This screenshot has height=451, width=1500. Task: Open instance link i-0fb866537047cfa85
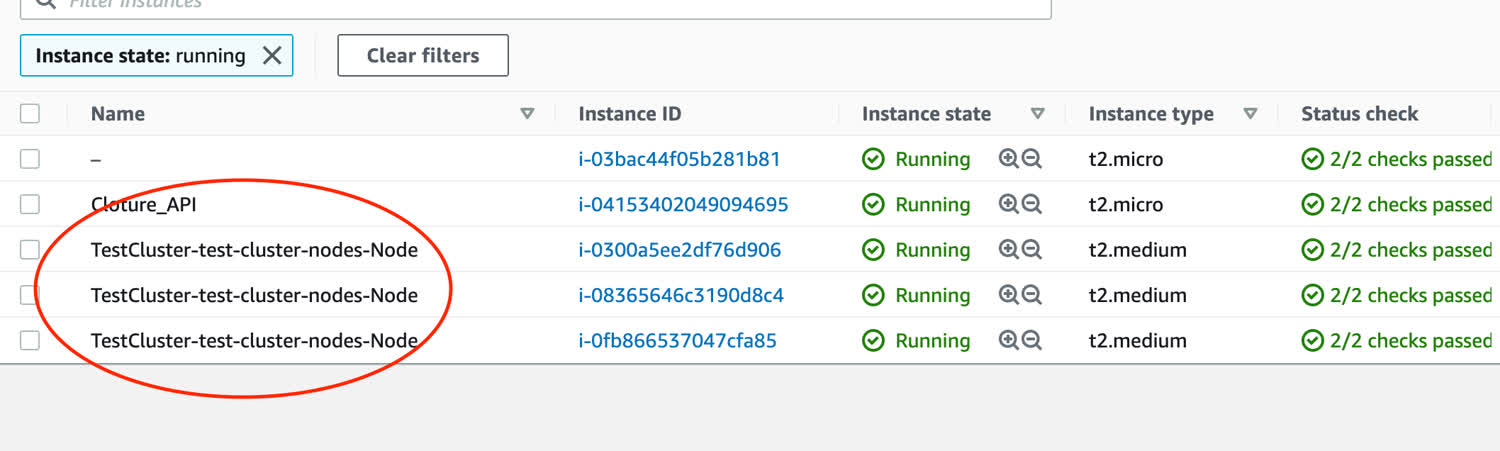(677, 340)
